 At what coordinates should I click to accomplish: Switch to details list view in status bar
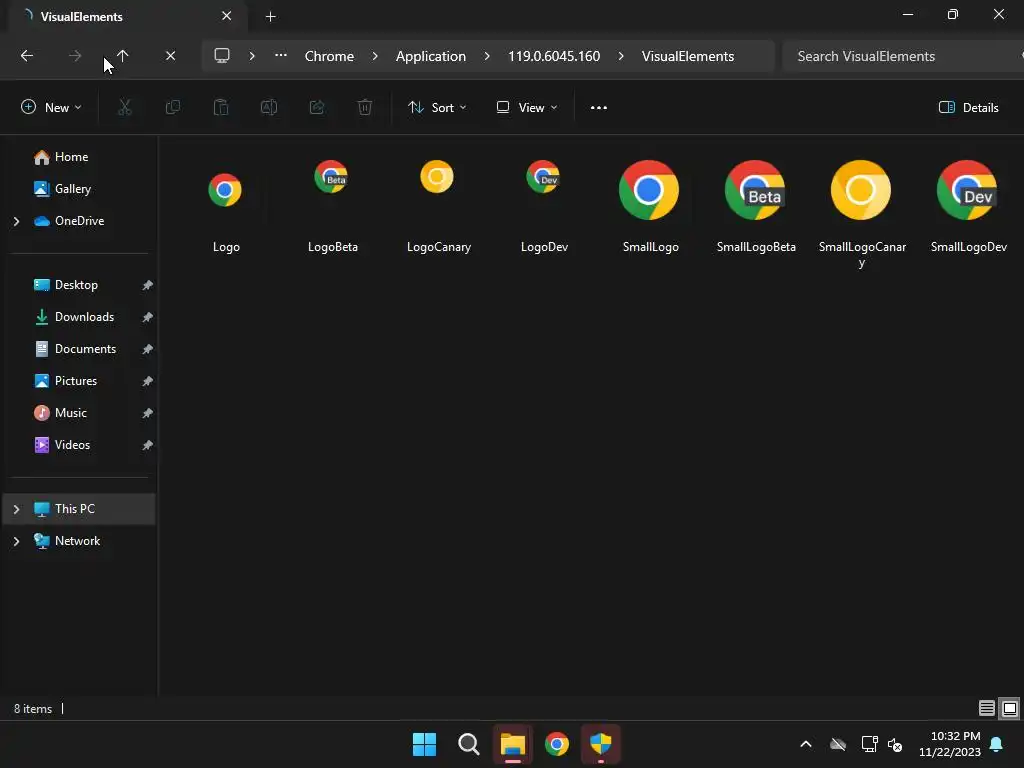[987, 709]
